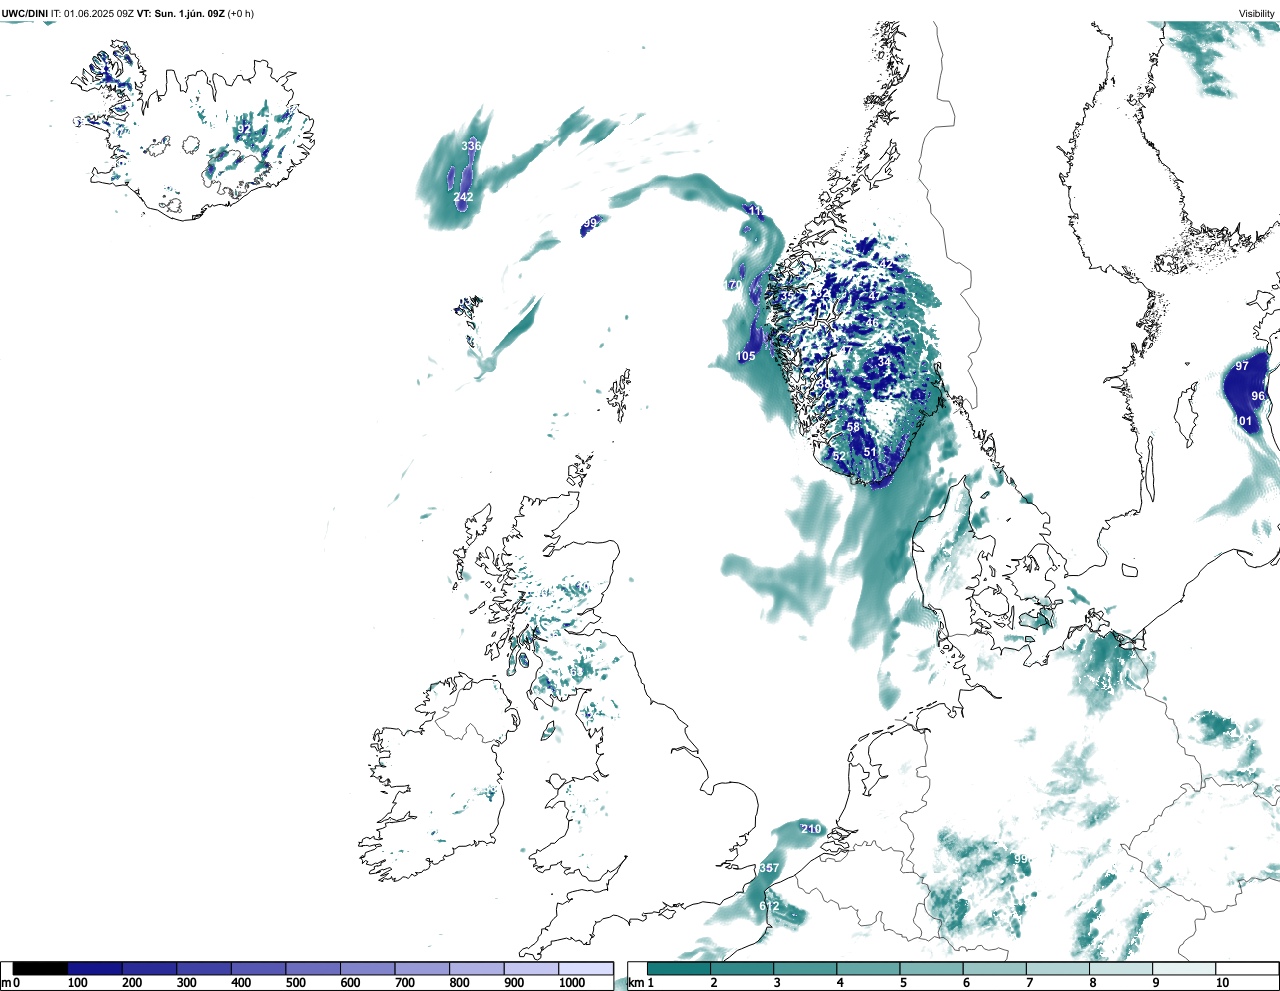Click the '1000' tick label on the legend

pos(572,983)
